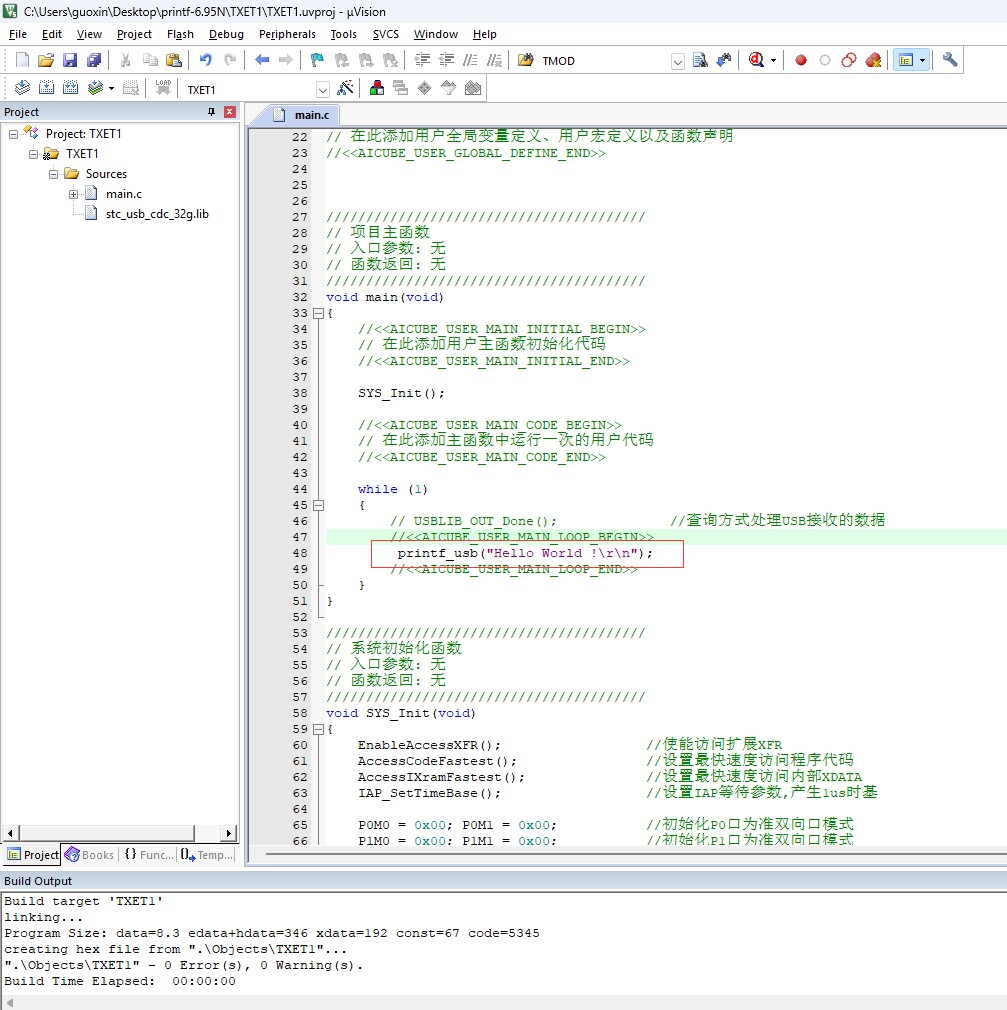
Task: Comment out the selected lines
Action: click(x=470, y=61)
